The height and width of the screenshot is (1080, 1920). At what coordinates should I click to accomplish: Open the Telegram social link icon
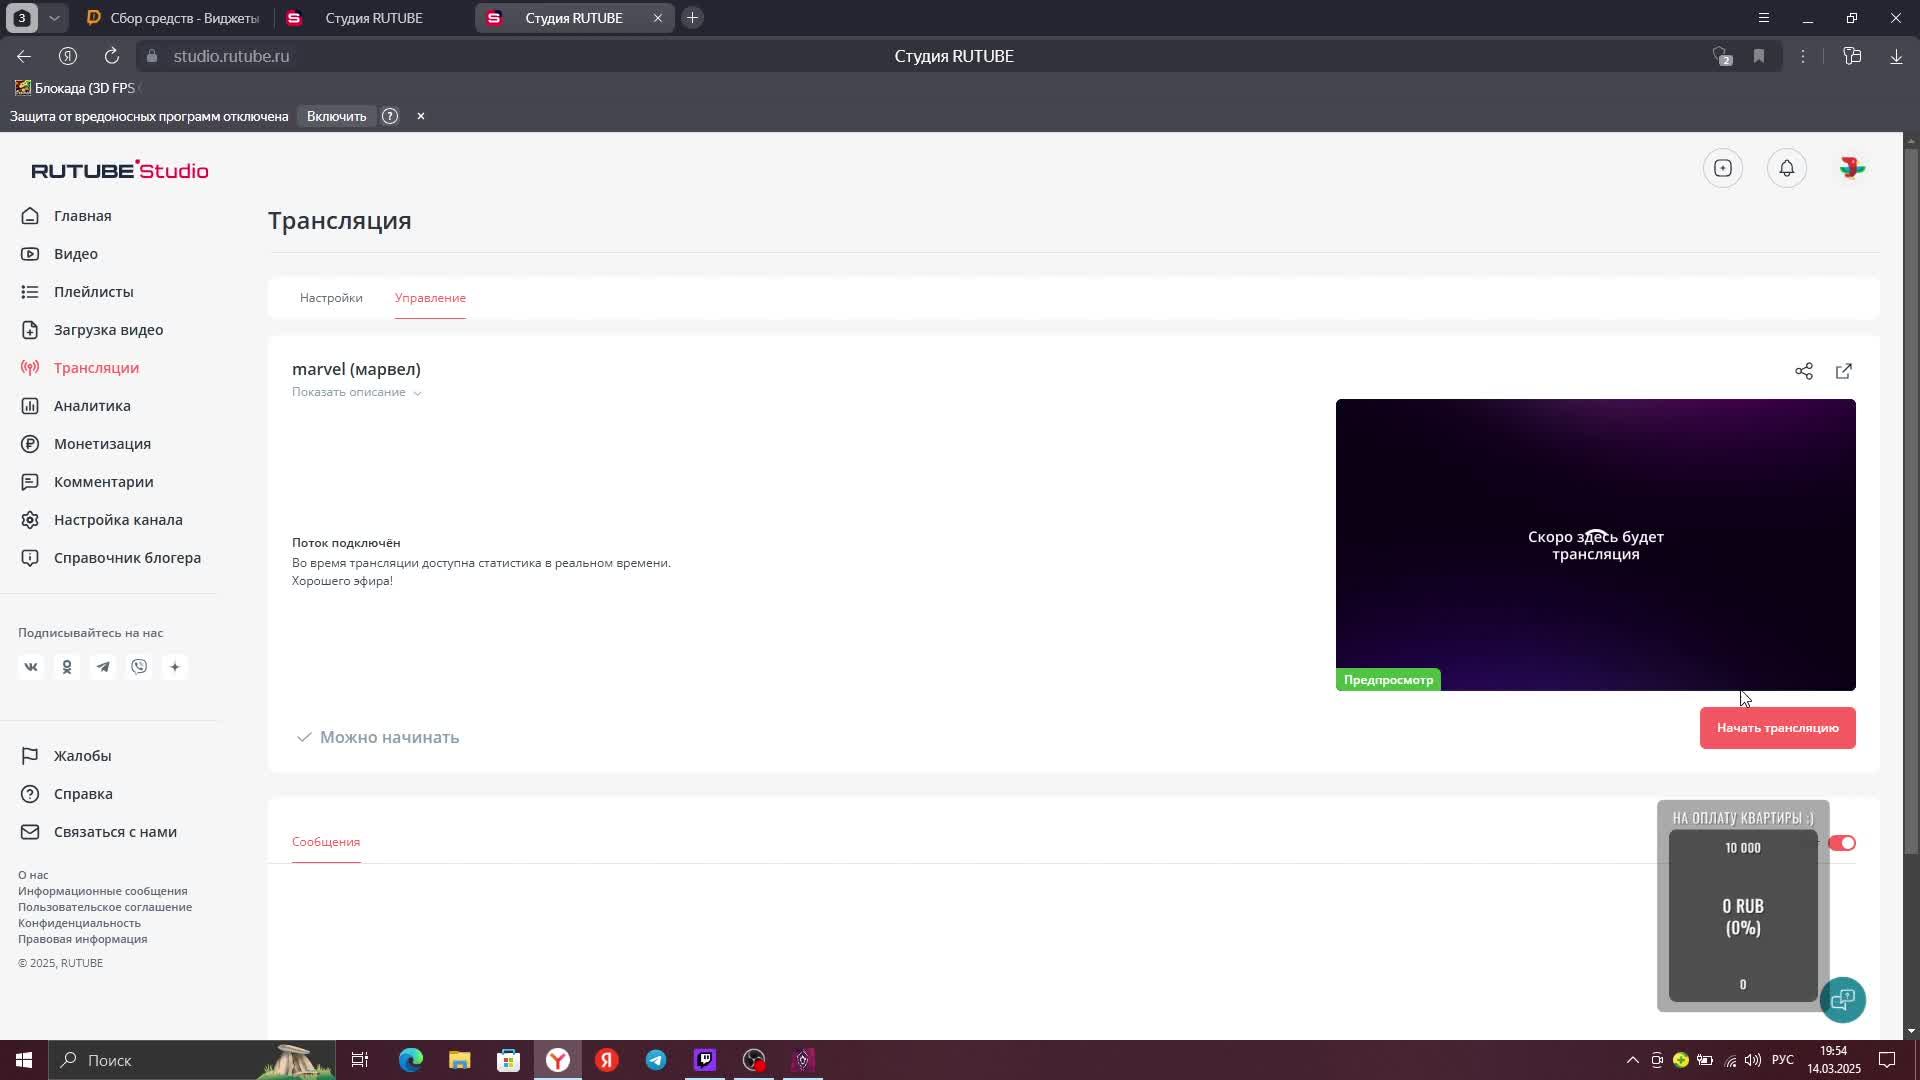tap(103, 667)
